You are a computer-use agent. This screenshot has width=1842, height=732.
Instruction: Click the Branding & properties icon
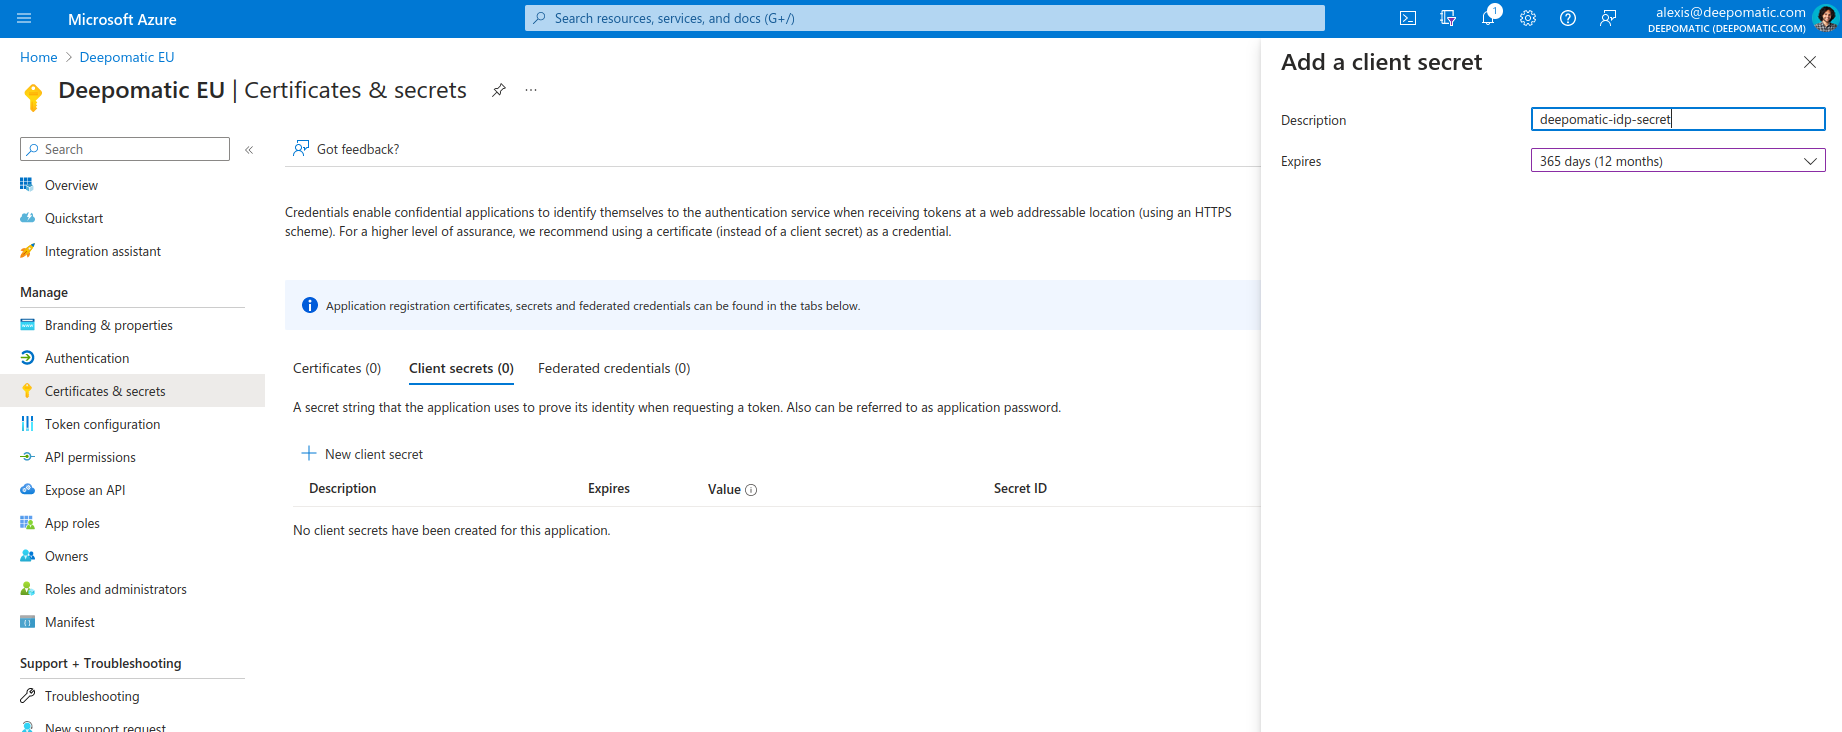click(x=27, y=325)
